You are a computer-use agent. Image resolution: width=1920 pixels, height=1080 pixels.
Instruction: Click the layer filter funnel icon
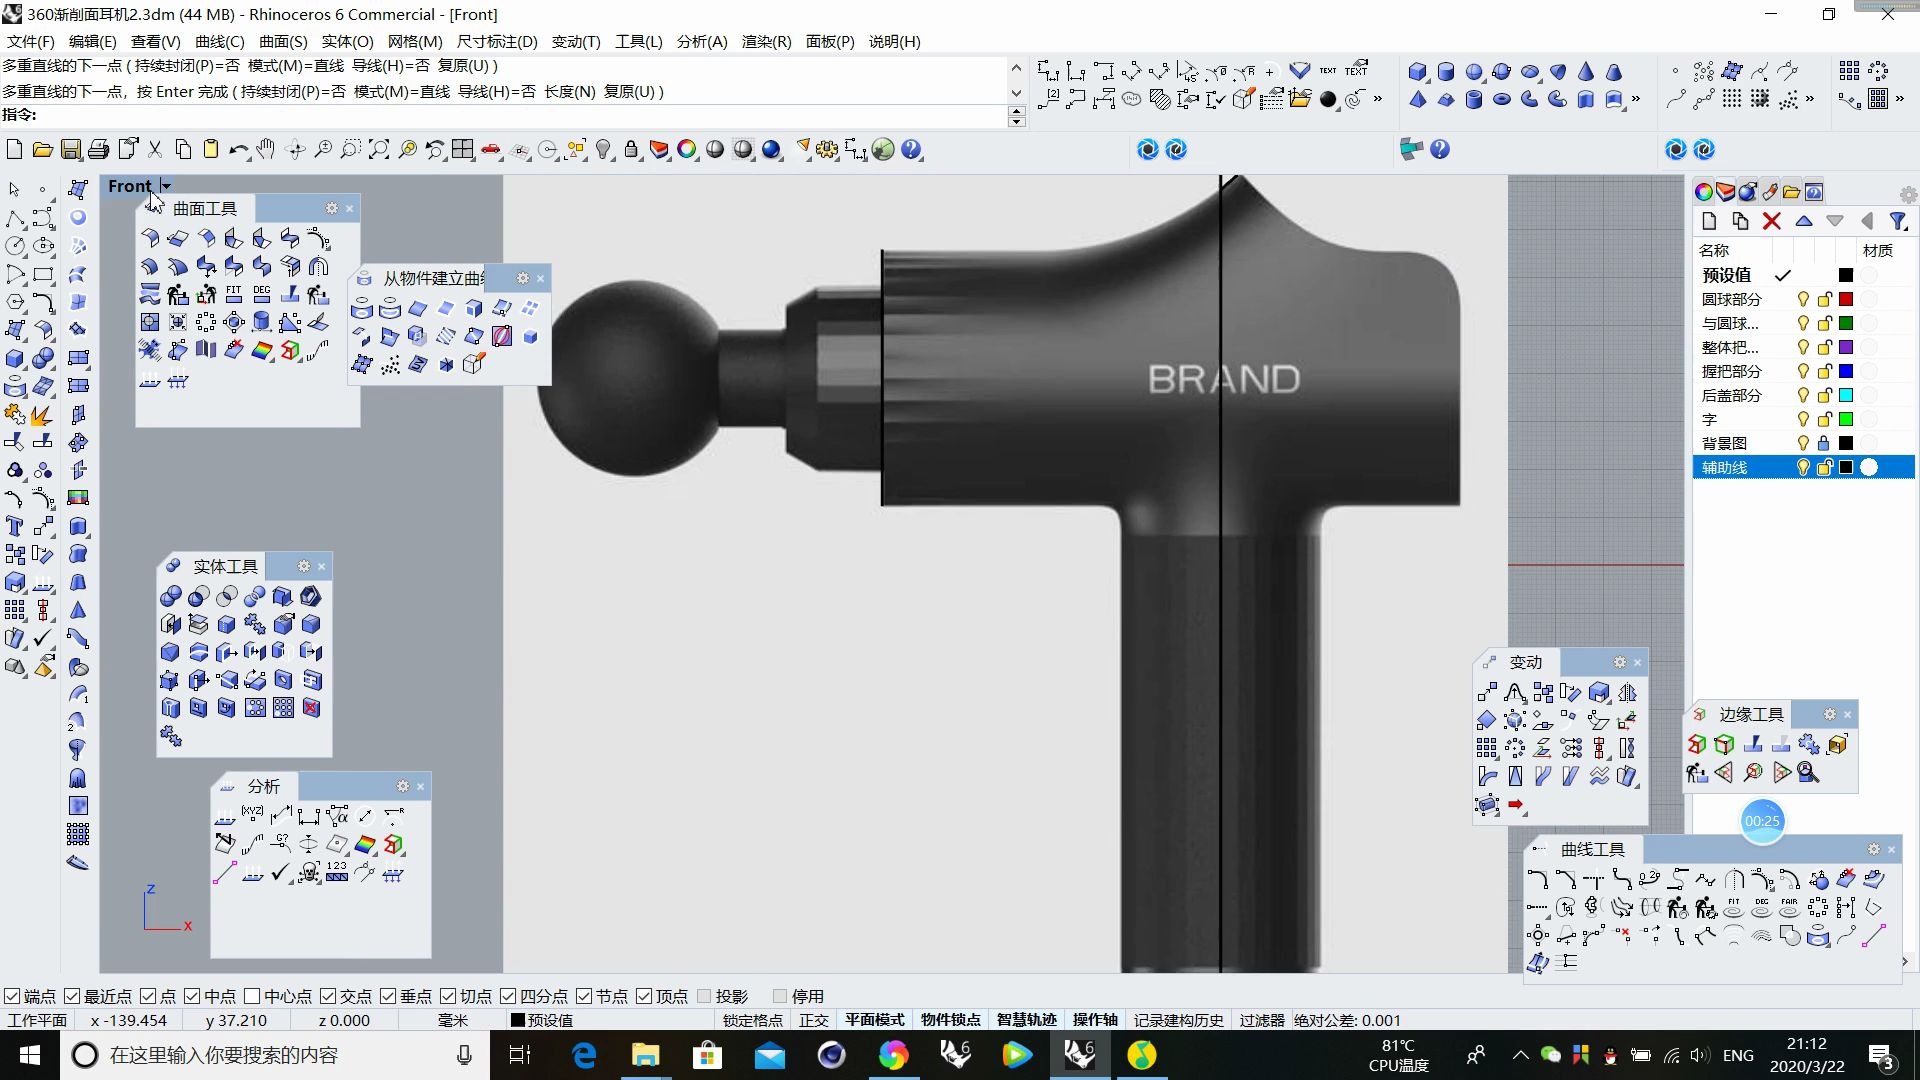click(1898, 221)
